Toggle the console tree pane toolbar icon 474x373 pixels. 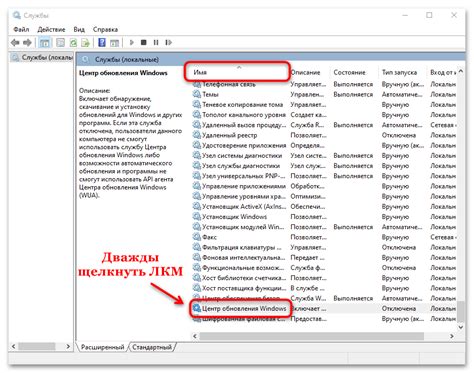[45, 43]
